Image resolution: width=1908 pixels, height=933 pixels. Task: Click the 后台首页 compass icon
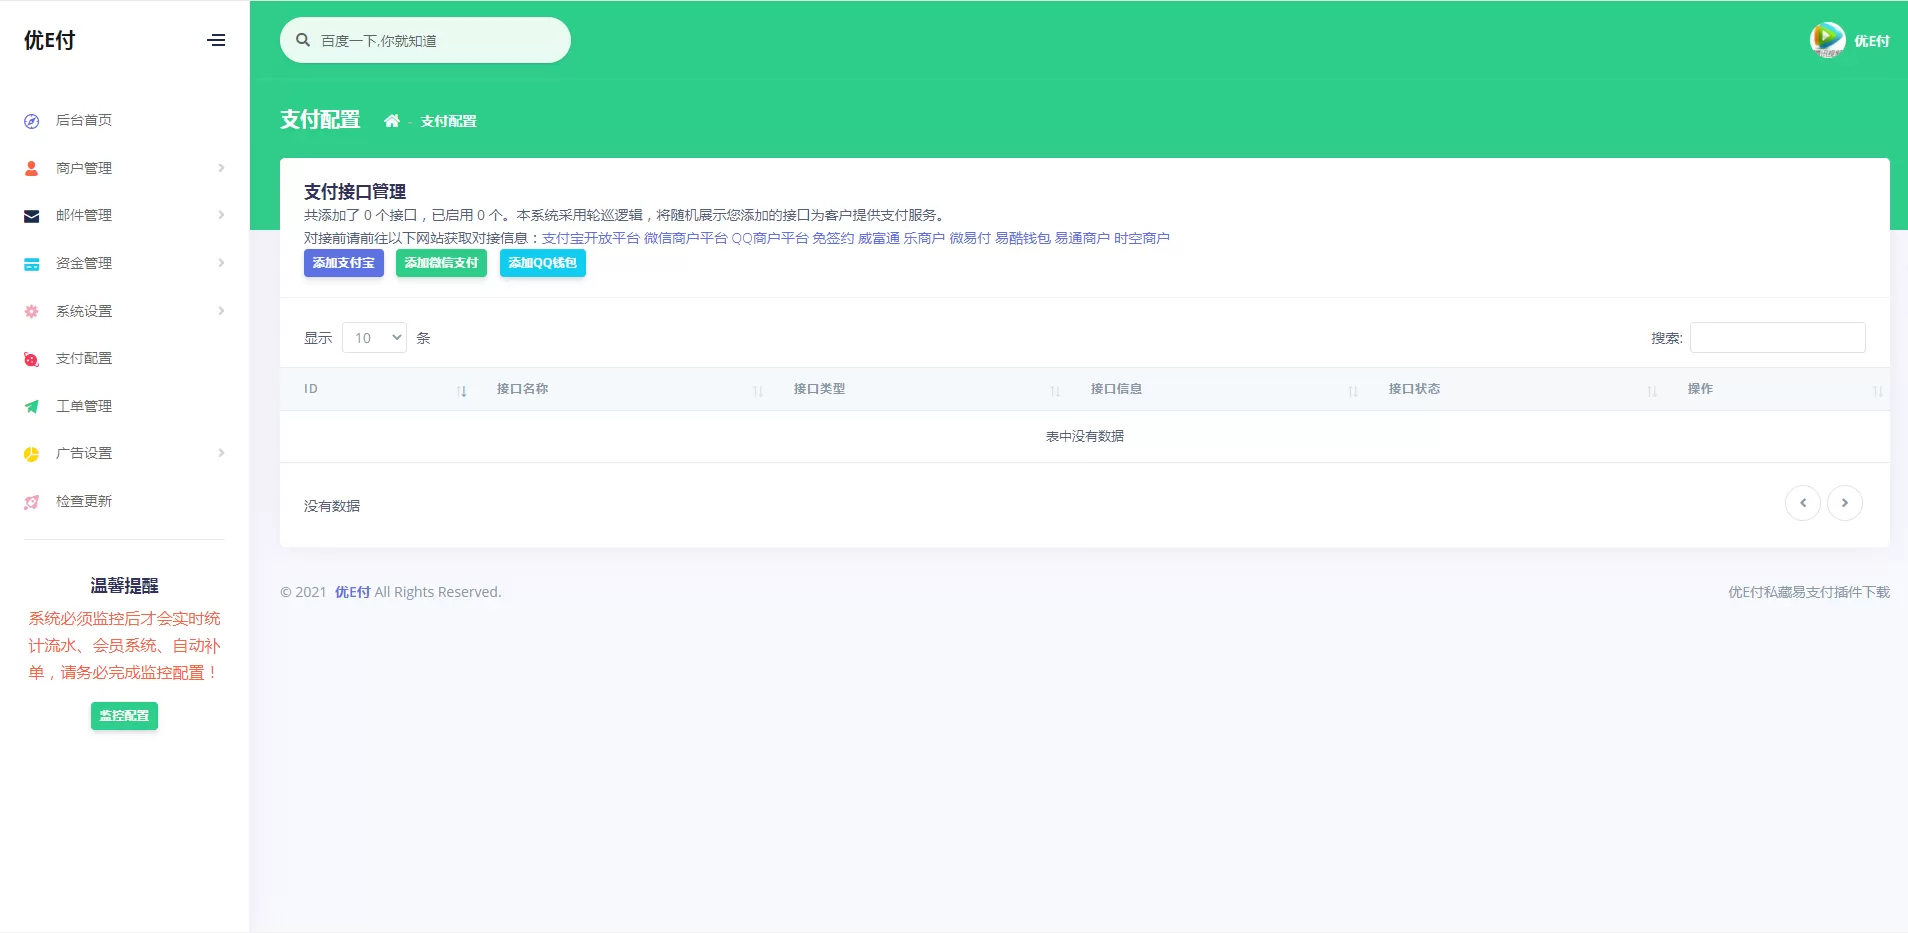click(32, 121)
